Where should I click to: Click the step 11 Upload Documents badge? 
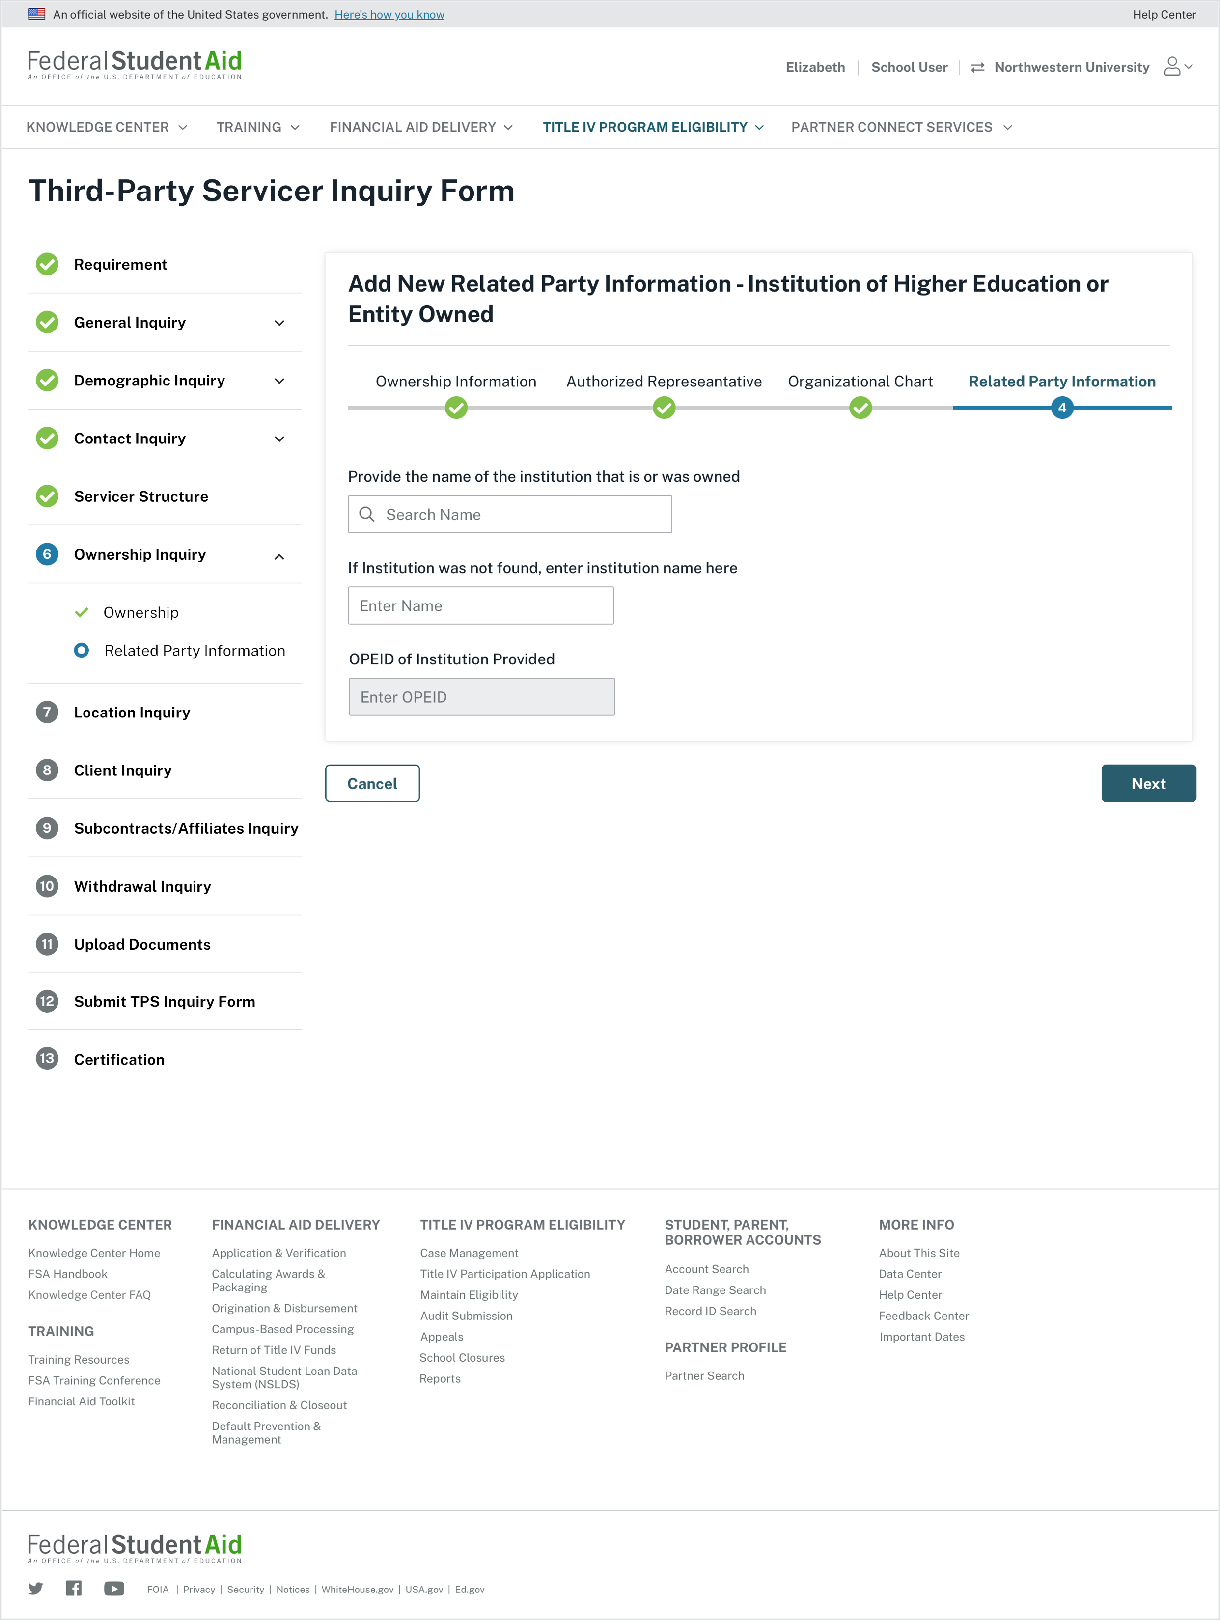47,944
